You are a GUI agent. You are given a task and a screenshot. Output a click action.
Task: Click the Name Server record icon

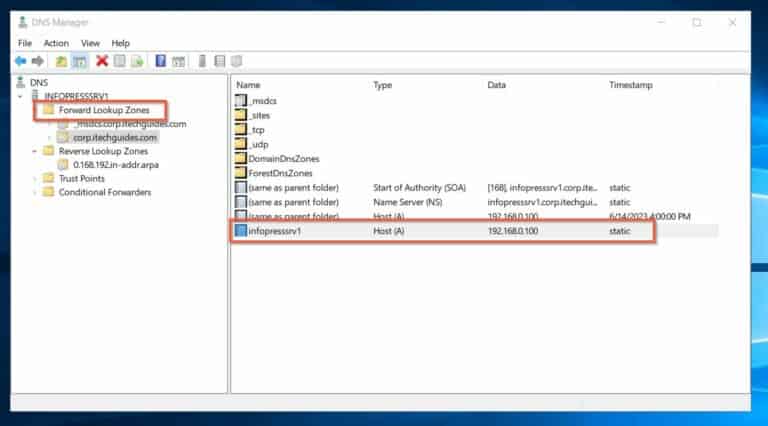tap(240, 202)
